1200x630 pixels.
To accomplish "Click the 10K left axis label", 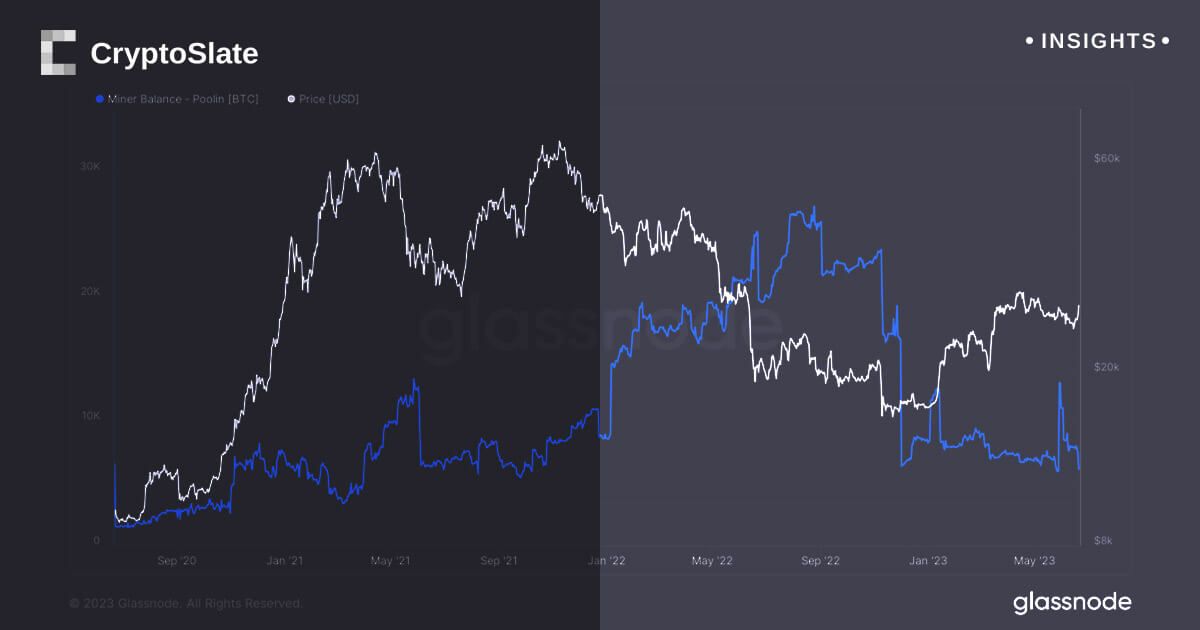I will point(90,416).
